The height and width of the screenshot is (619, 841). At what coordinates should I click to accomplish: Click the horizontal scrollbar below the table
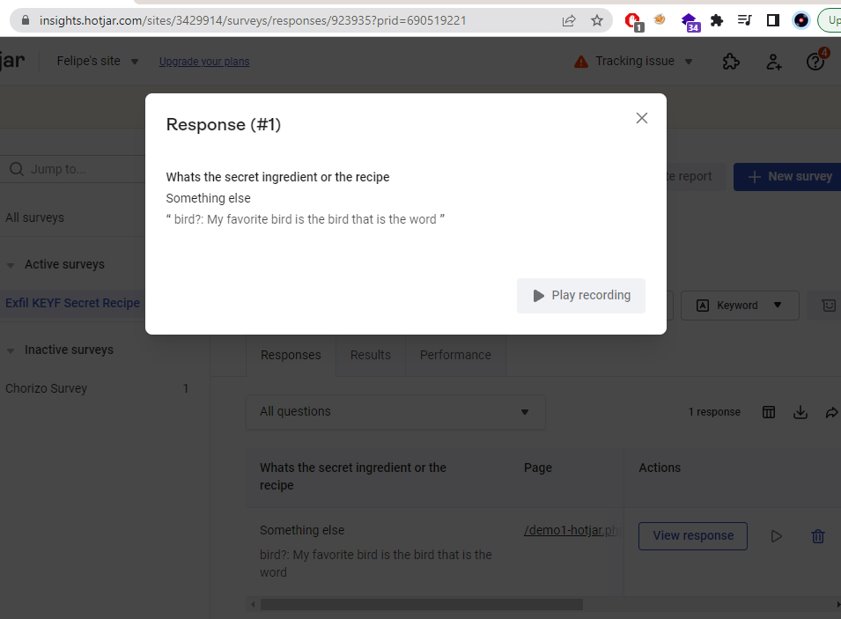click(x=421, y=604)
